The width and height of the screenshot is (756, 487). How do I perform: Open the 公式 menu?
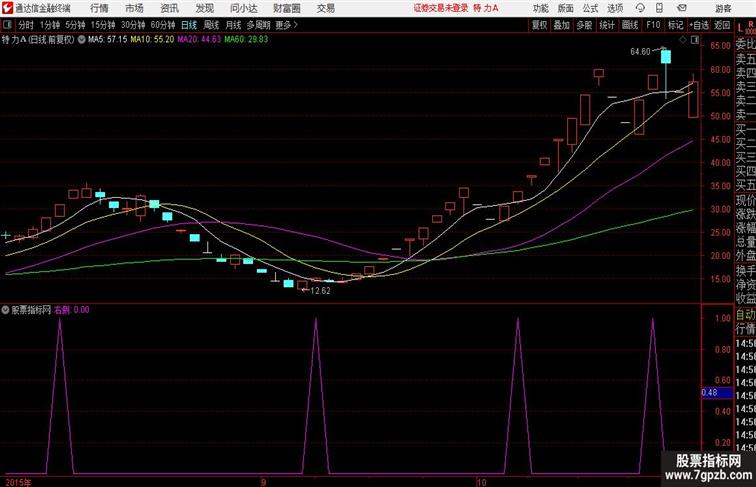coord(590,8)
